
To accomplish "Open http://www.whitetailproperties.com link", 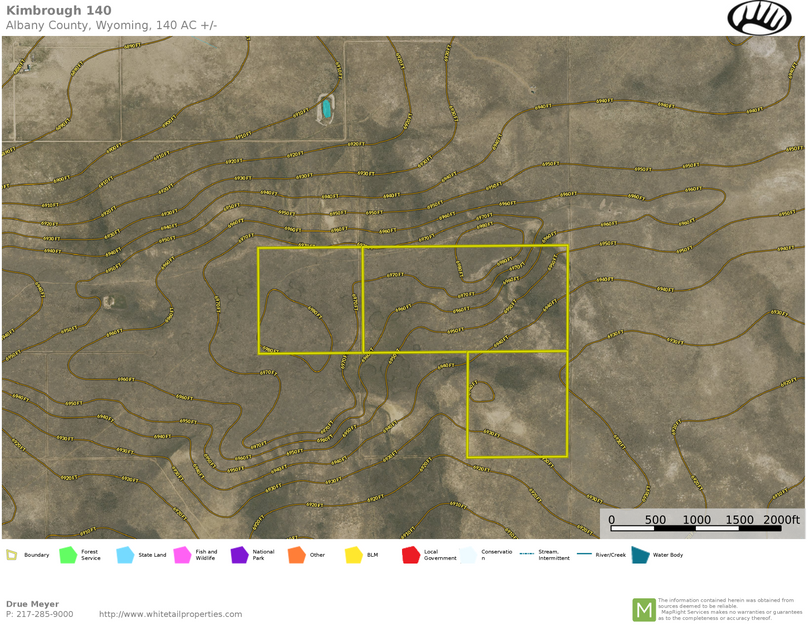I will pos(170,613).
